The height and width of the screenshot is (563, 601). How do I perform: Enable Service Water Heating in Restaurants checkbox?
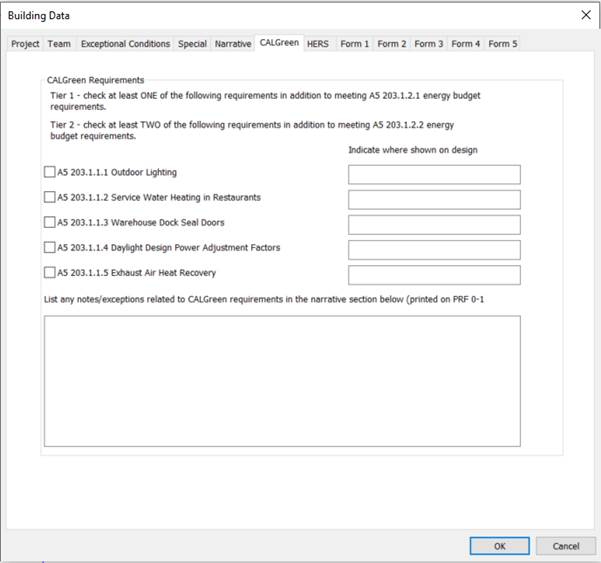point(50,198)
